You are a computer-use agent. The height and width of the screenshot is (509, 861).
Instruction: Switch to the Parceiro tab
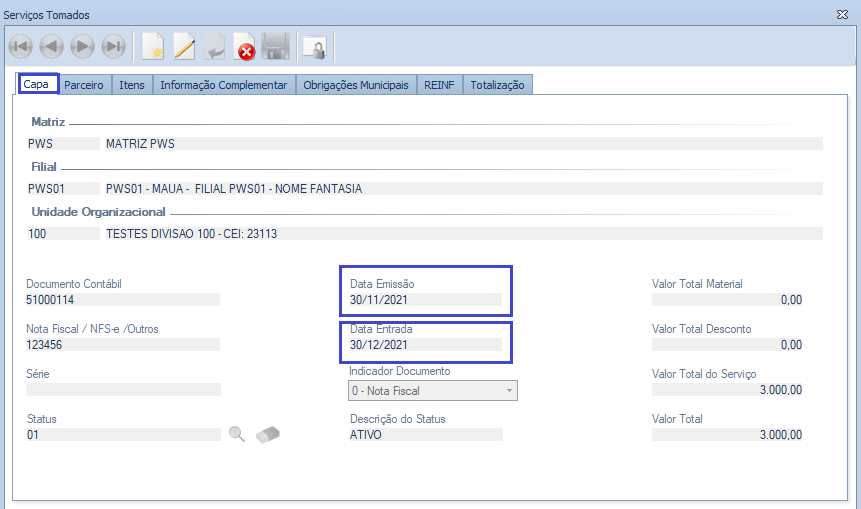click(x=83, y=85)
